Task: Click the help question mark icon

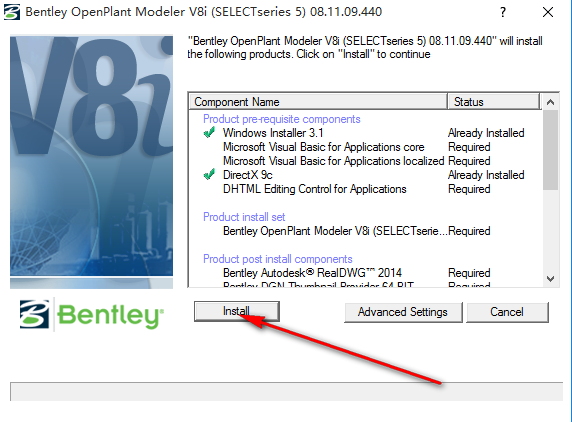Action: (x=503, y=12)
